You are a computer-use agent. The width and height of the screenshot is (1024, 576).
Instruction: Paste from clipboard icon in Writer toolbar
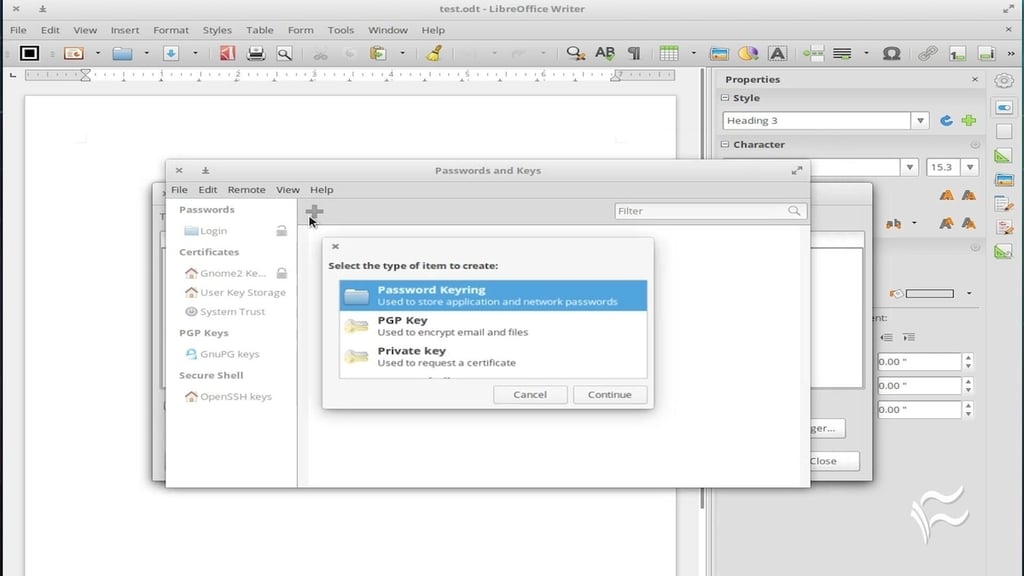click(x=378, y=54)
